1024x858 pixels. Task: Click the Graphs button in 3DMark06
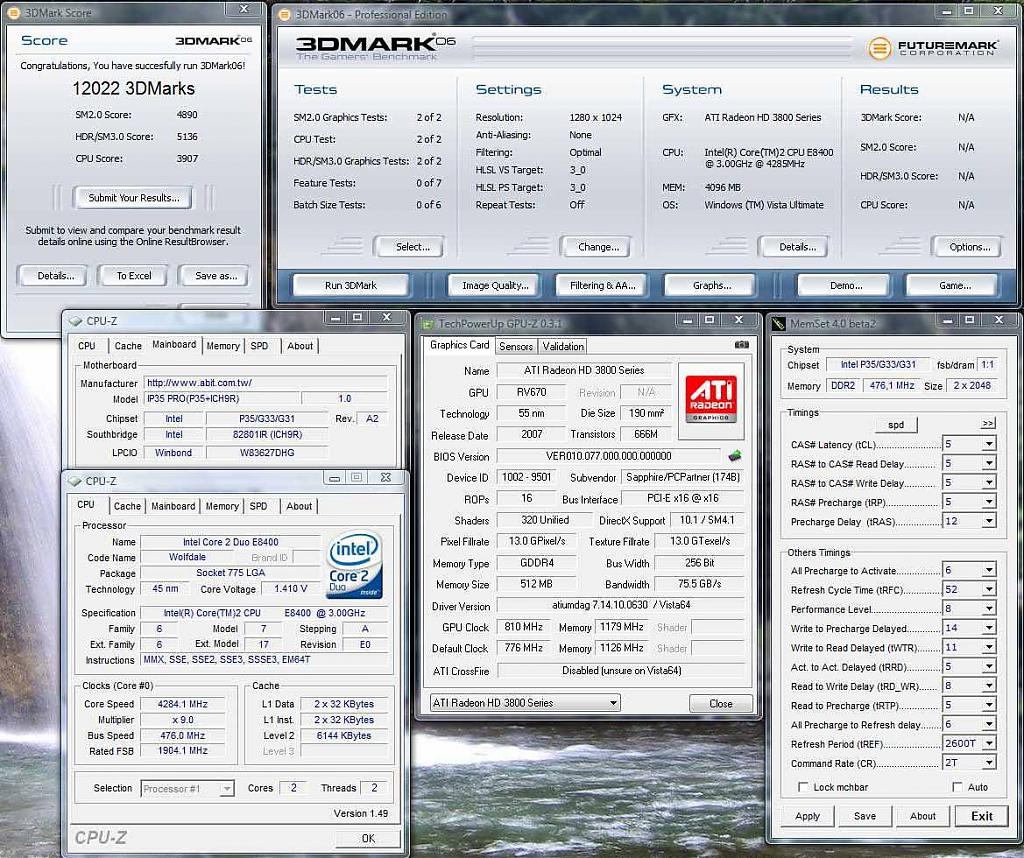(712, 285)
